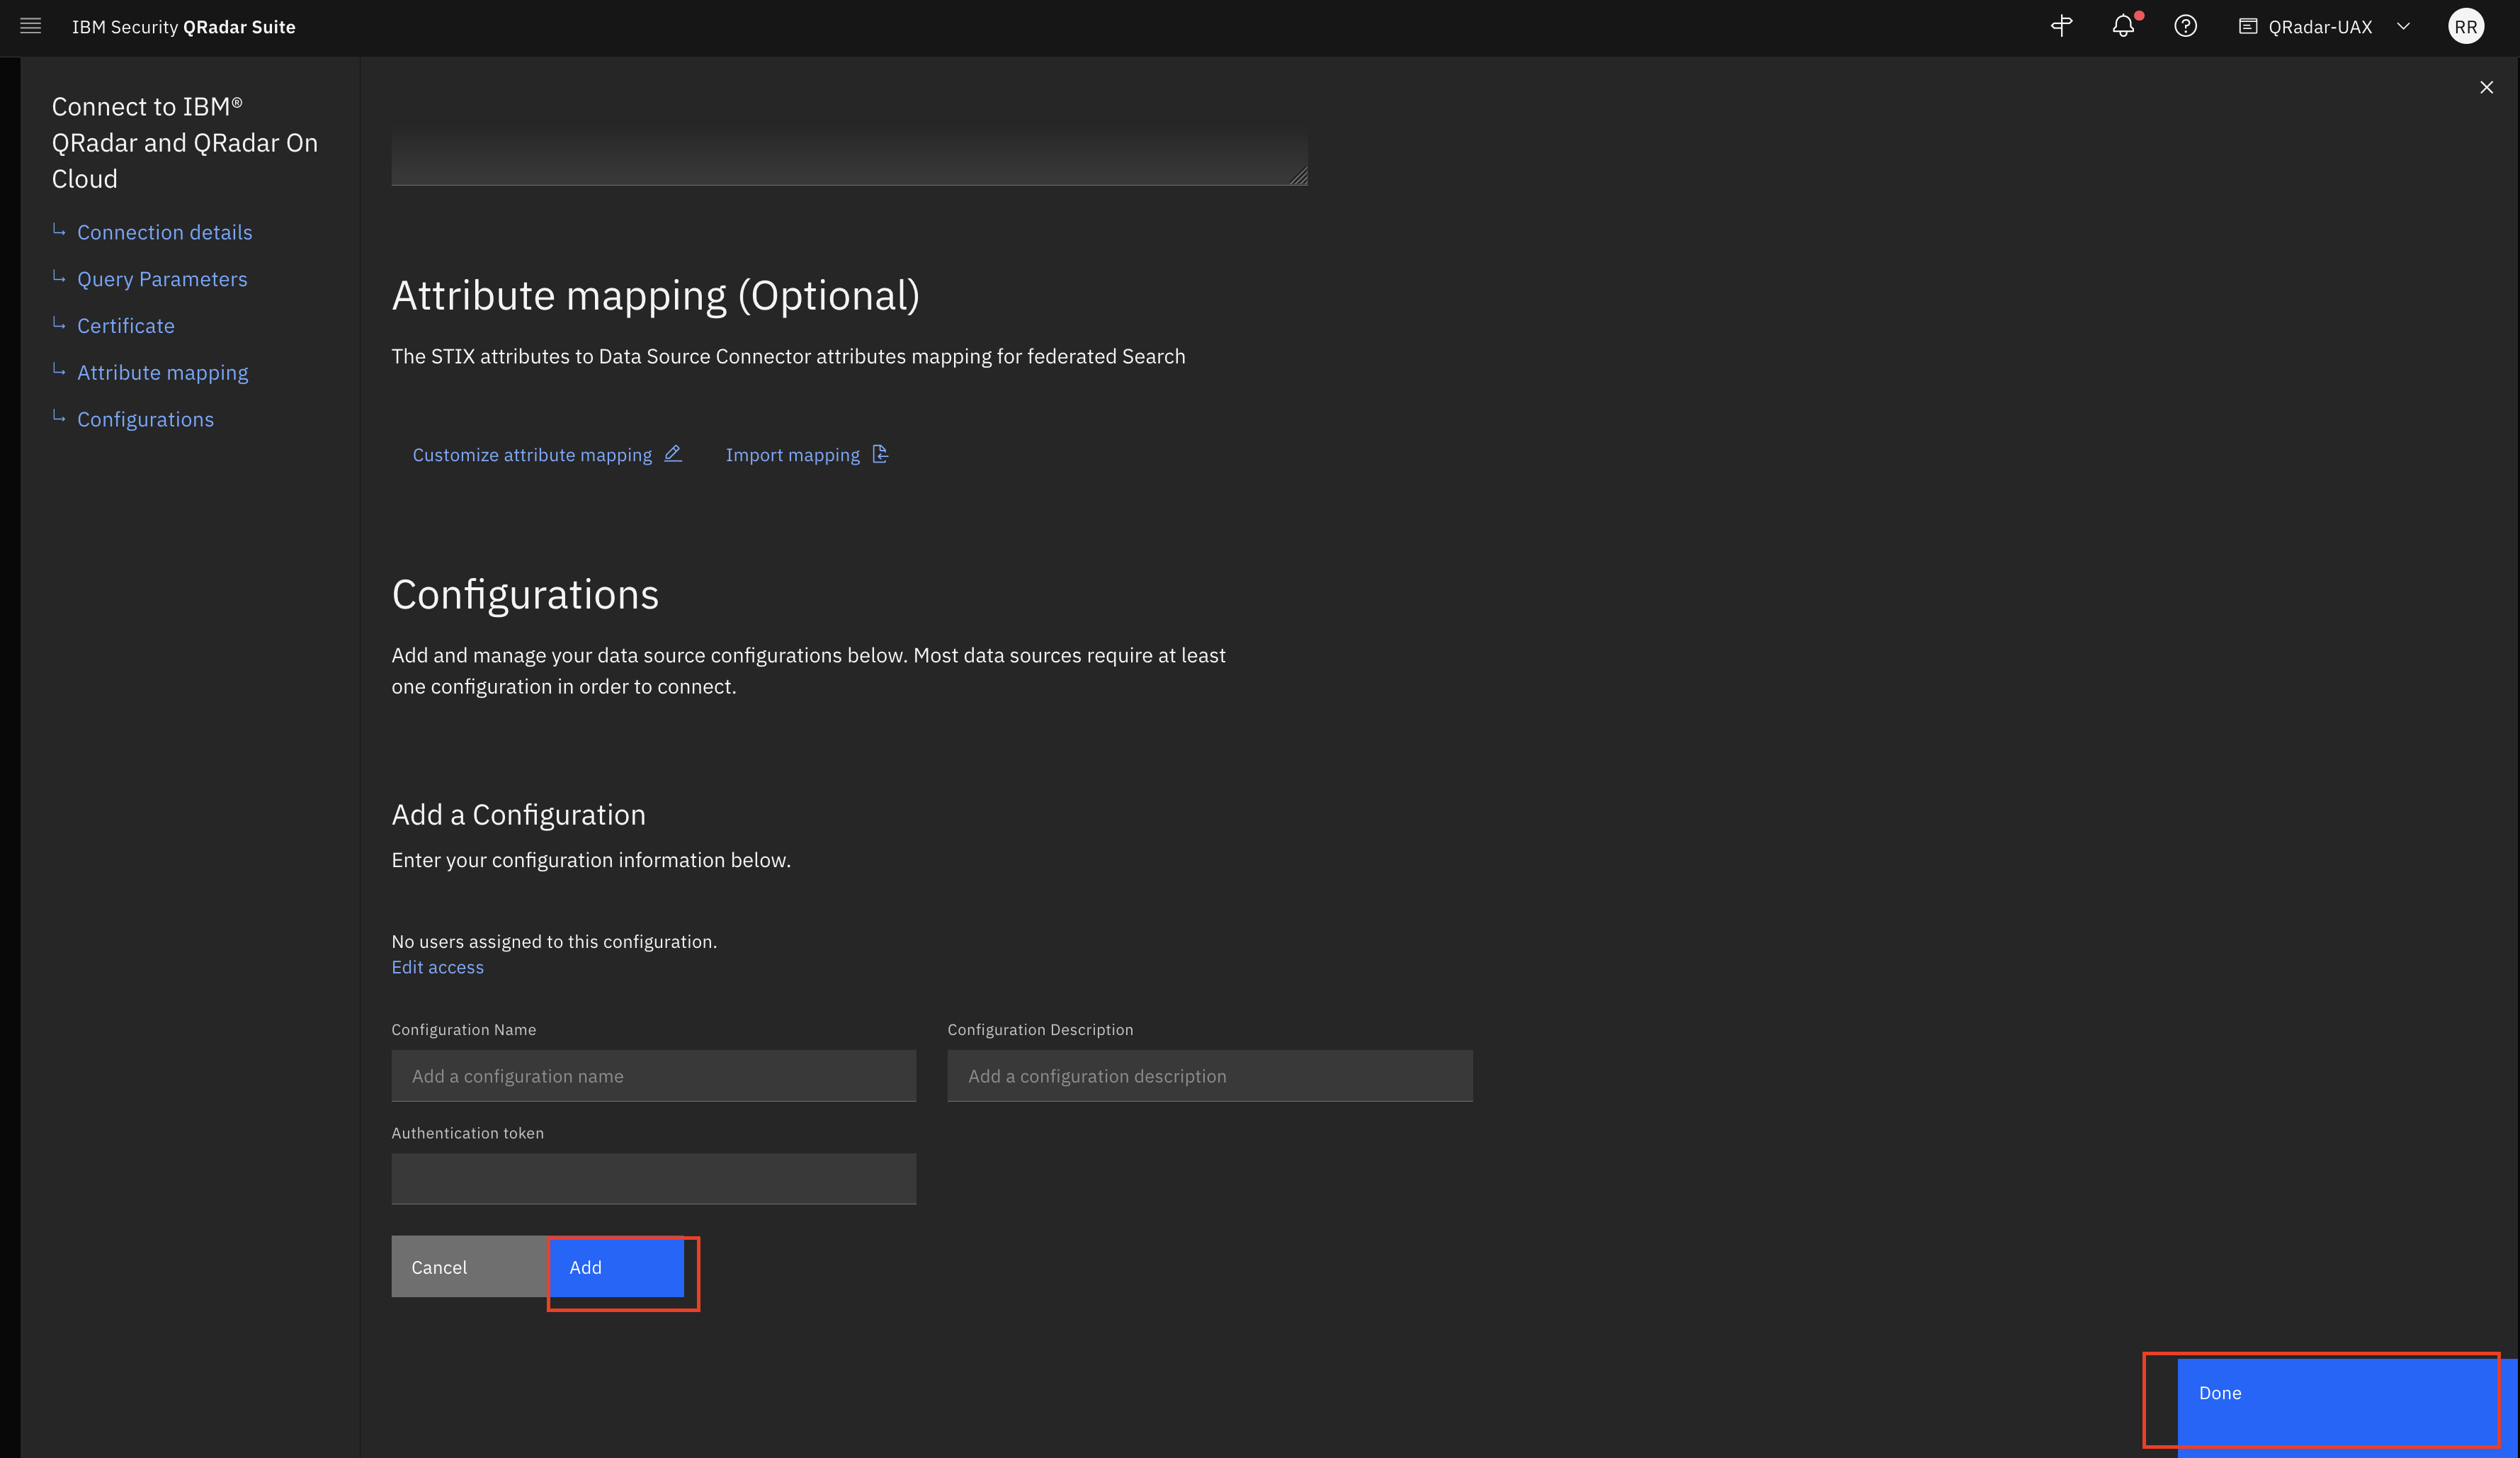
Task: Click into the Authentication token field
Action: (653, 1179)
